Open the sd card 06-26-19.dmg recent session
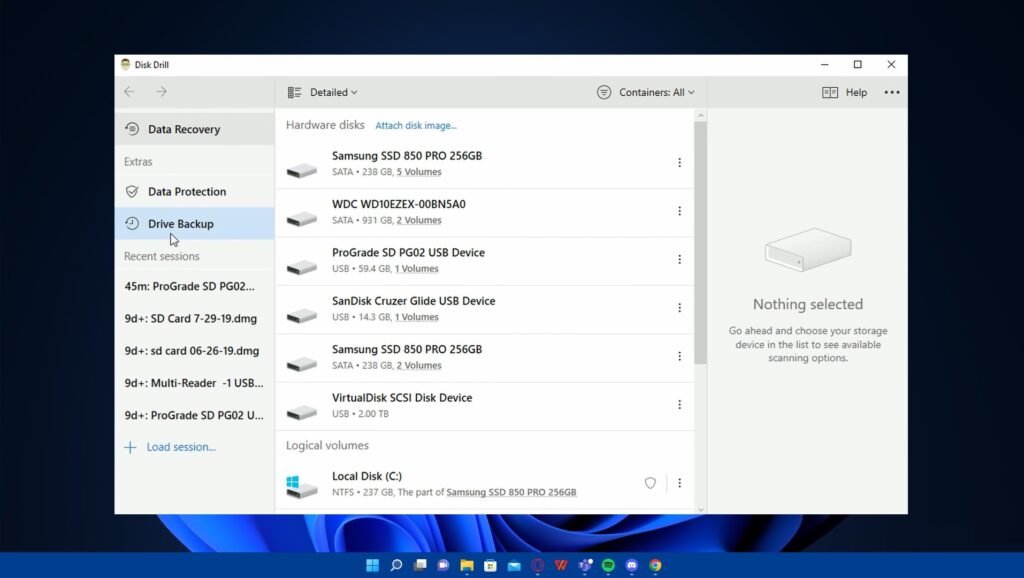This screenshot has height=578, width=1024. click(x=195, y=351)
